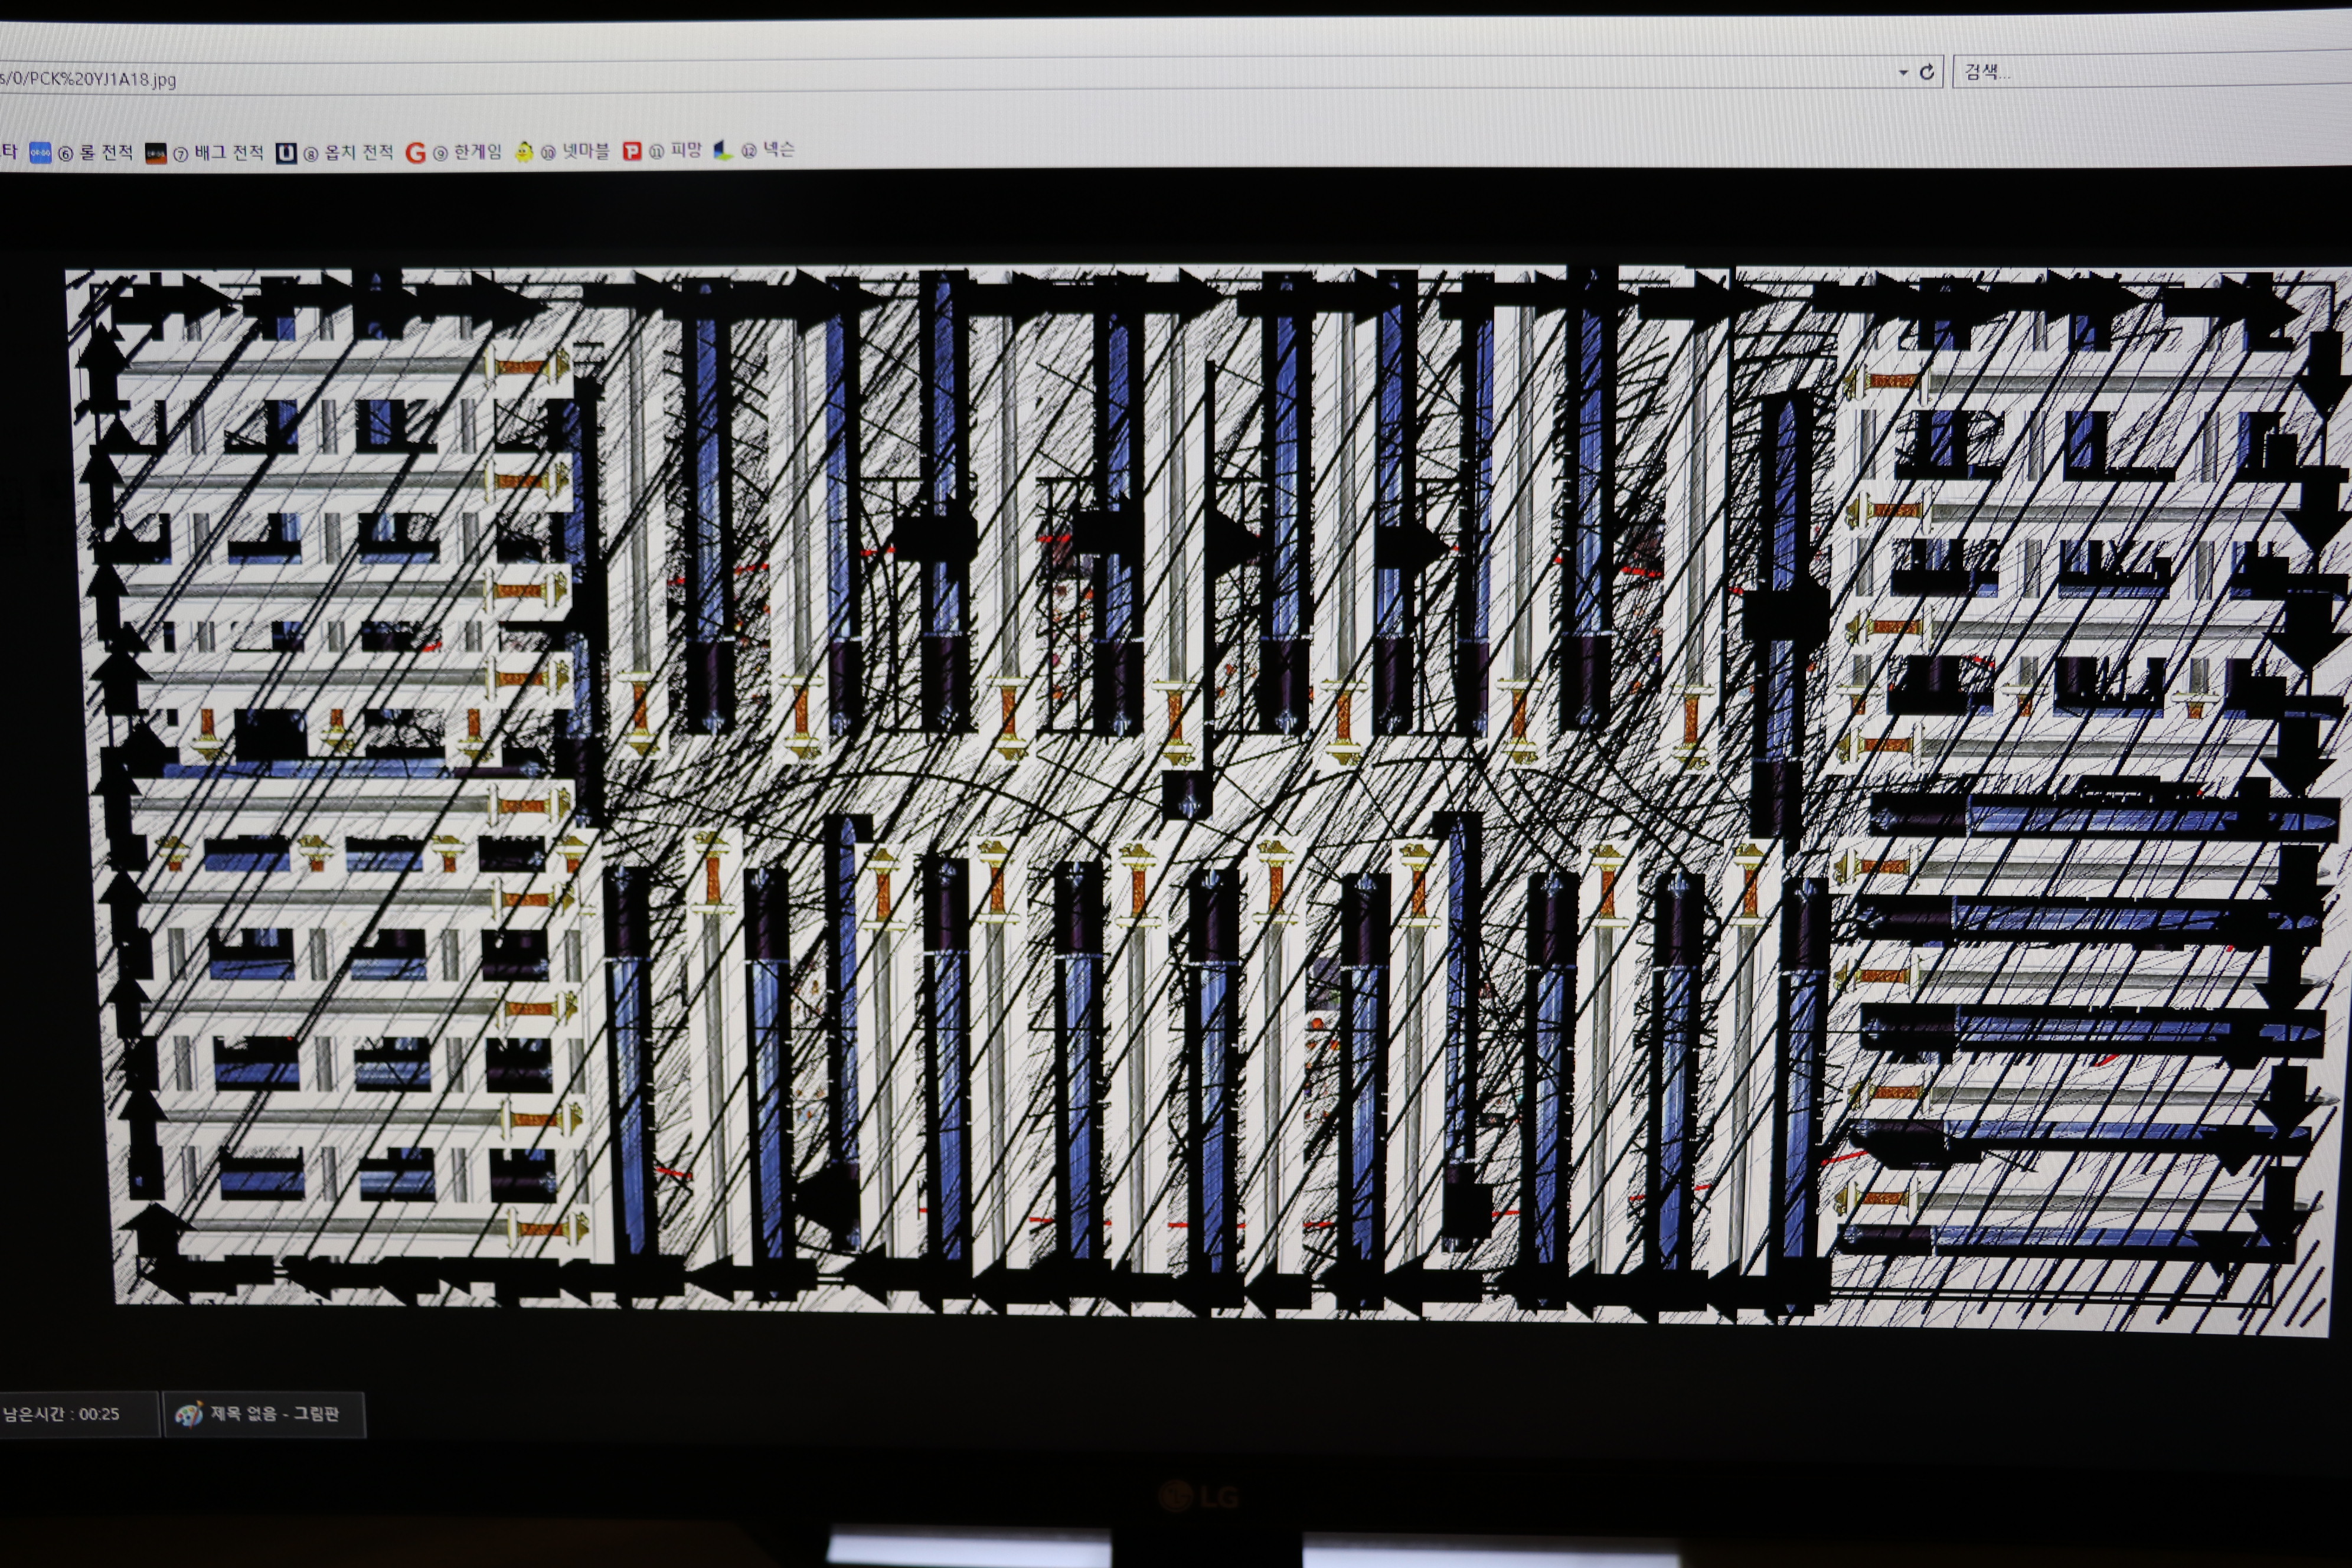Click the browser refresh icon

1927,72
